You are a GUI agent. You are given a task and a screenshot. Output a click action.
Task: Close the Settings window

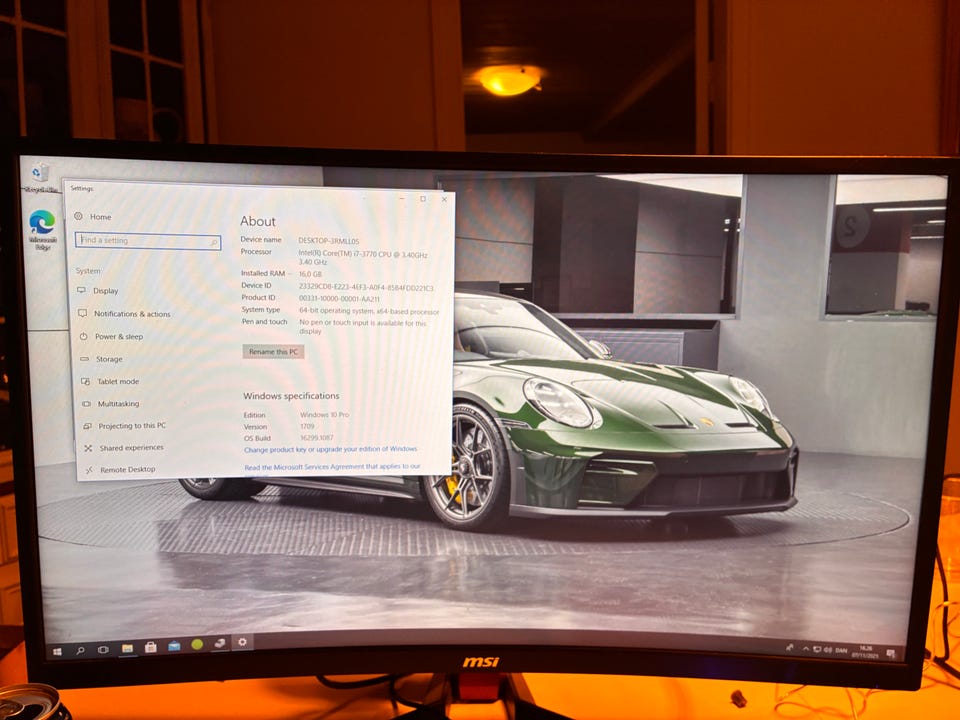pyautogui.click(x=444, y=199)
